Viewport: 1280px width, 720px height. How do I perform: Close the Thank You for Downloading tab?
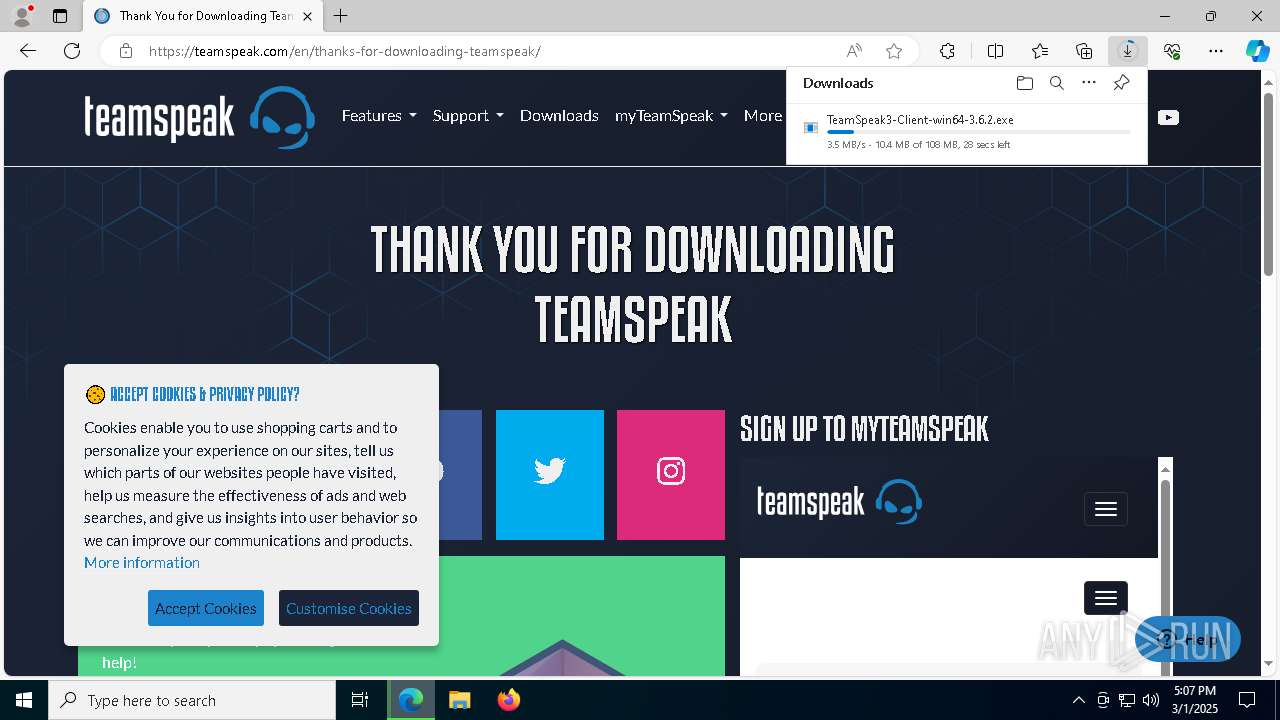[x=307, y=16]
